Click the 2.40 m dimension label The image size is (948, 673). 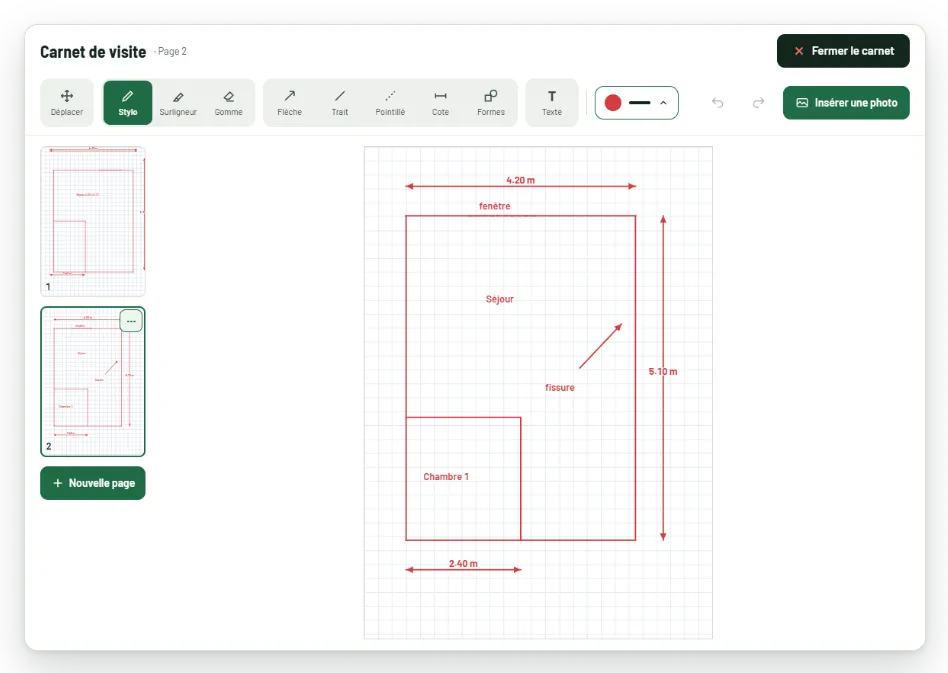pyautogui.click(x=463, y=564)
